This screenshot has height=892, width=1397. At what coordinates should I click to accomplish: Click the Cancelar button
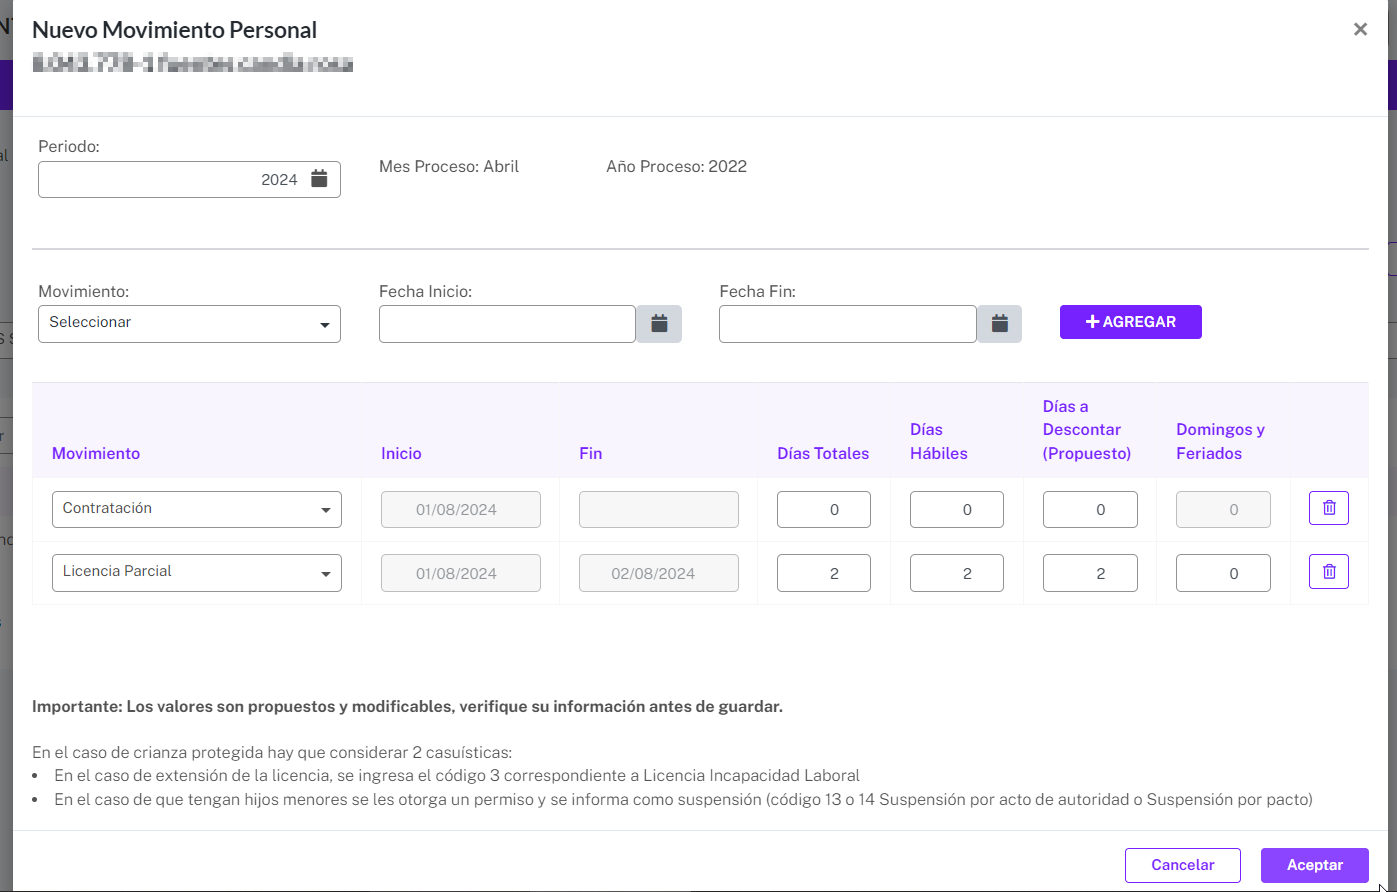[1183, 865]
